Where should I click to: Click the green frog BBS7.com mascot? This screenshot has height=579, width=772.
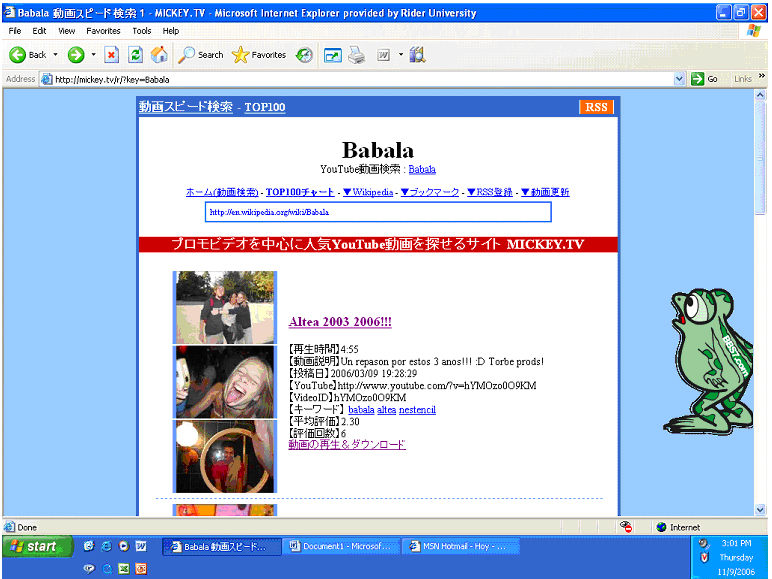coord(709,362)
